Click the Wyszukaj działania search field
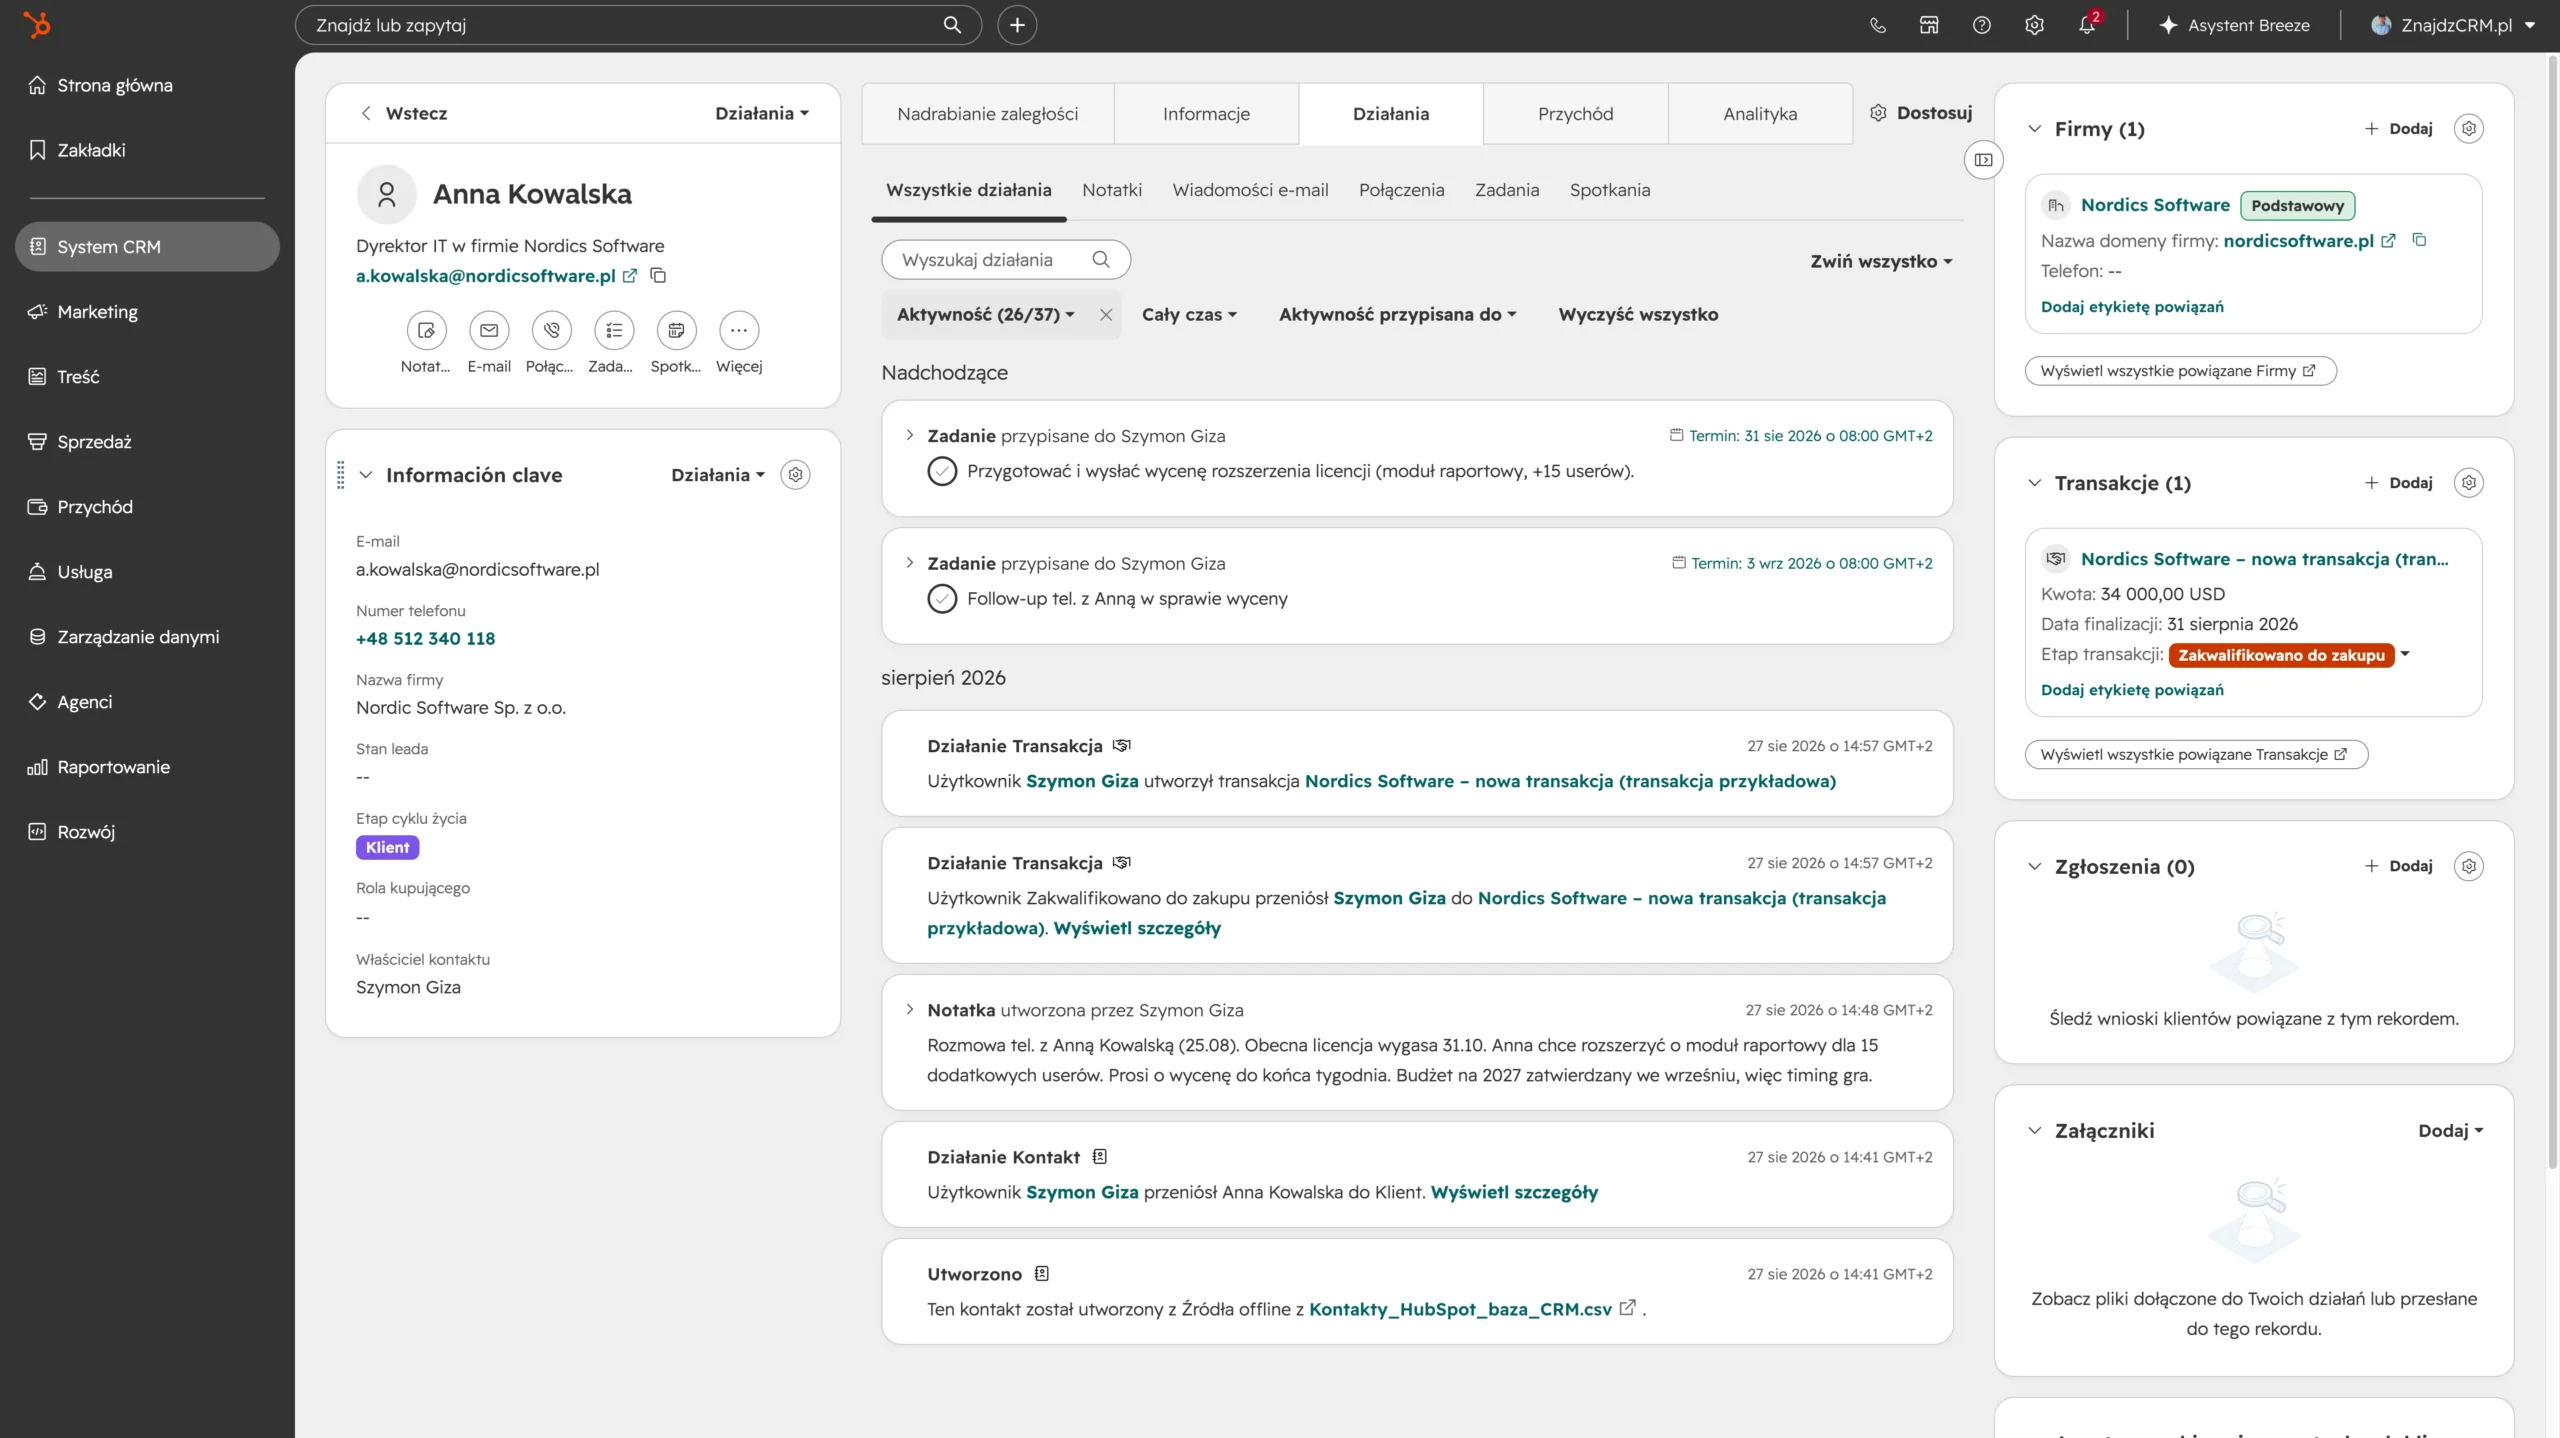This screenshot has height=1438, width=2560. (x=1005, y=260)
